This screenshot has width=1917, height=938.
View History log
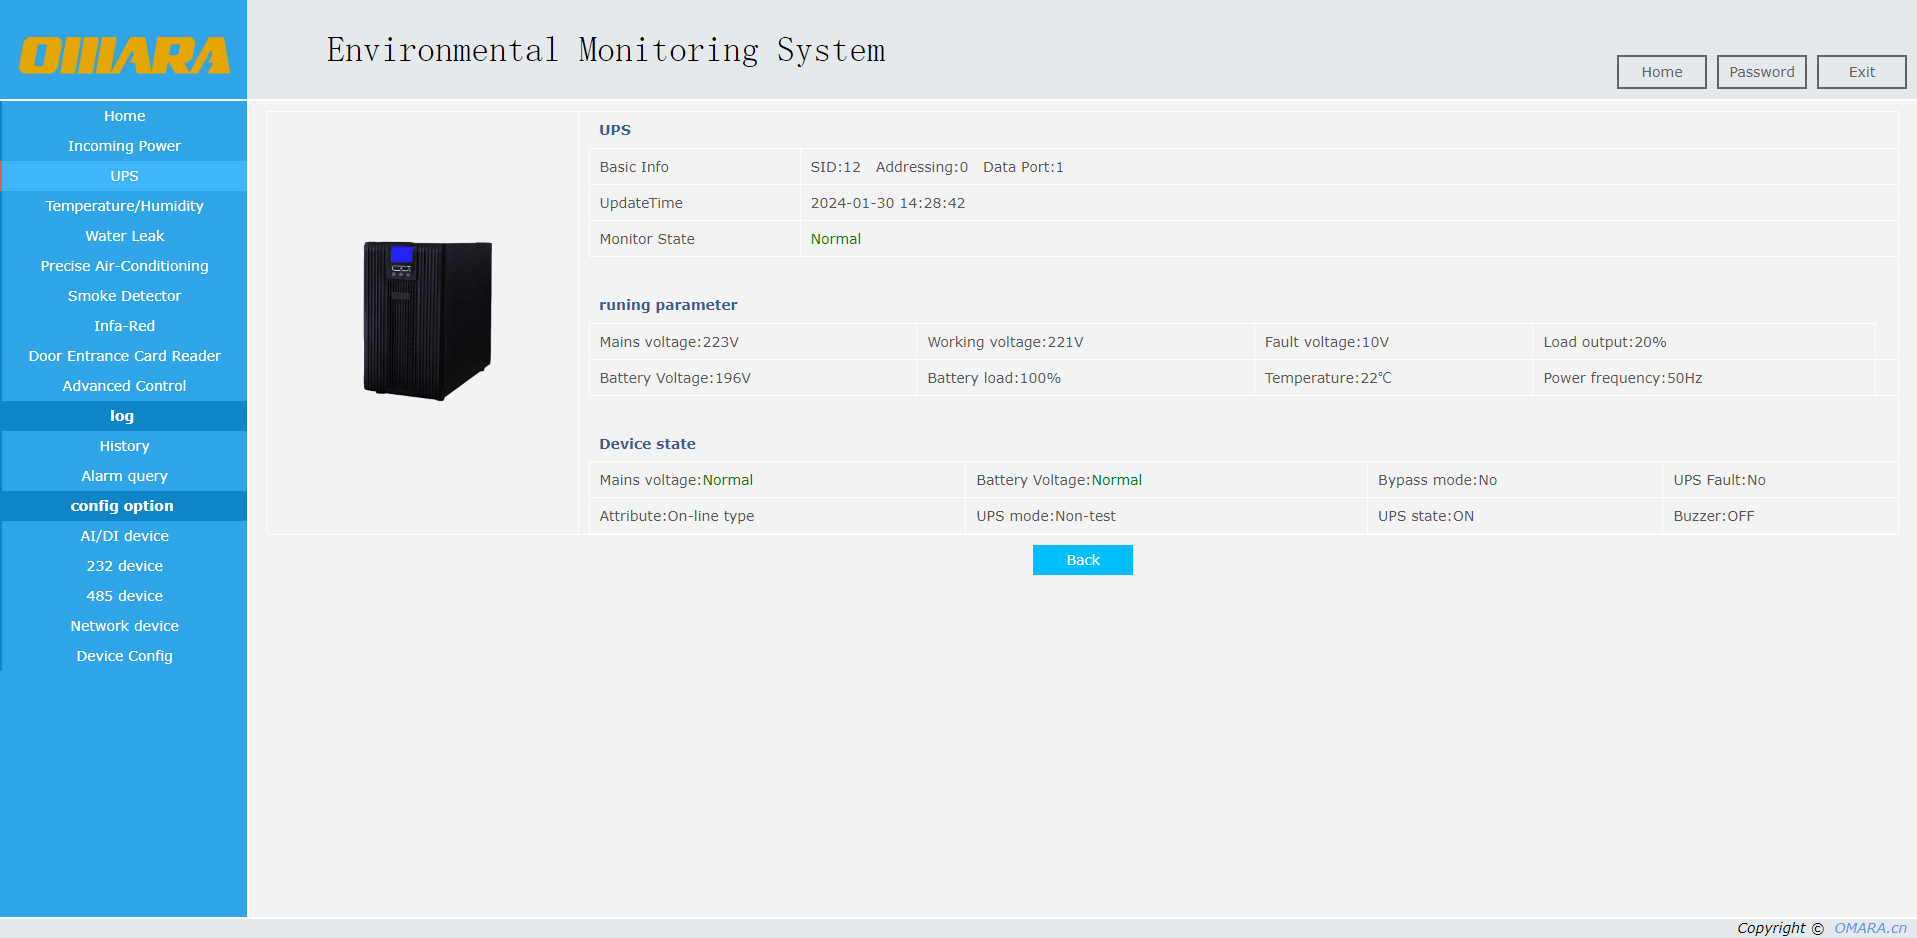pyautogui.click(x=124, y=446)
